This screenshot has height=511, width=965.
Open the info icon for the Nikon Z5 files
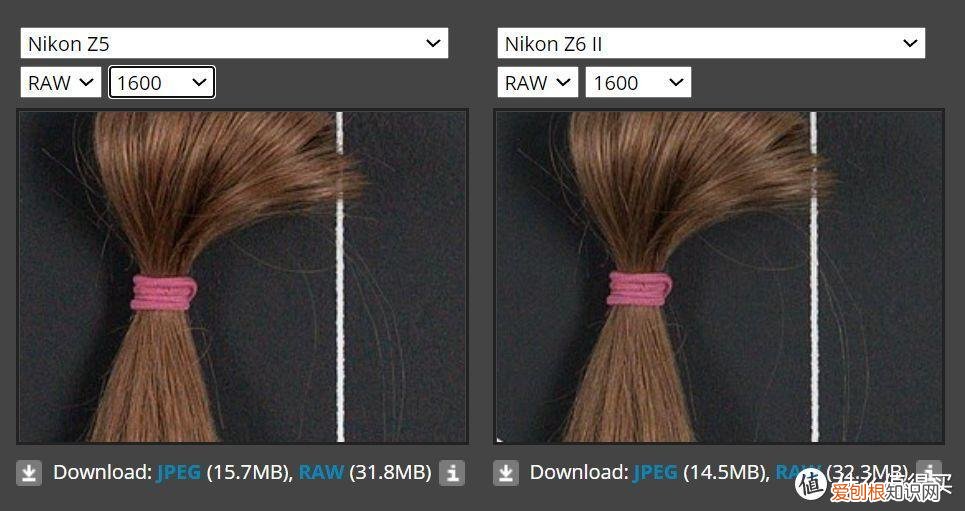pos(452,473)
